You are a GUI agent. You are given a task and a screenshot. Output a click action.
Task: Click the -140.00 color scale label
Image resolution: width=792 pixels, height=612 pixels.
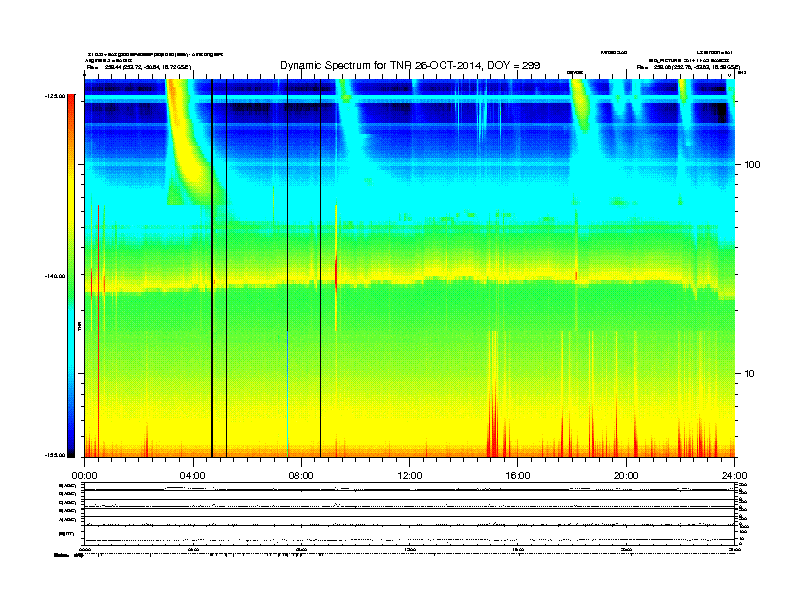click(56, 276)
